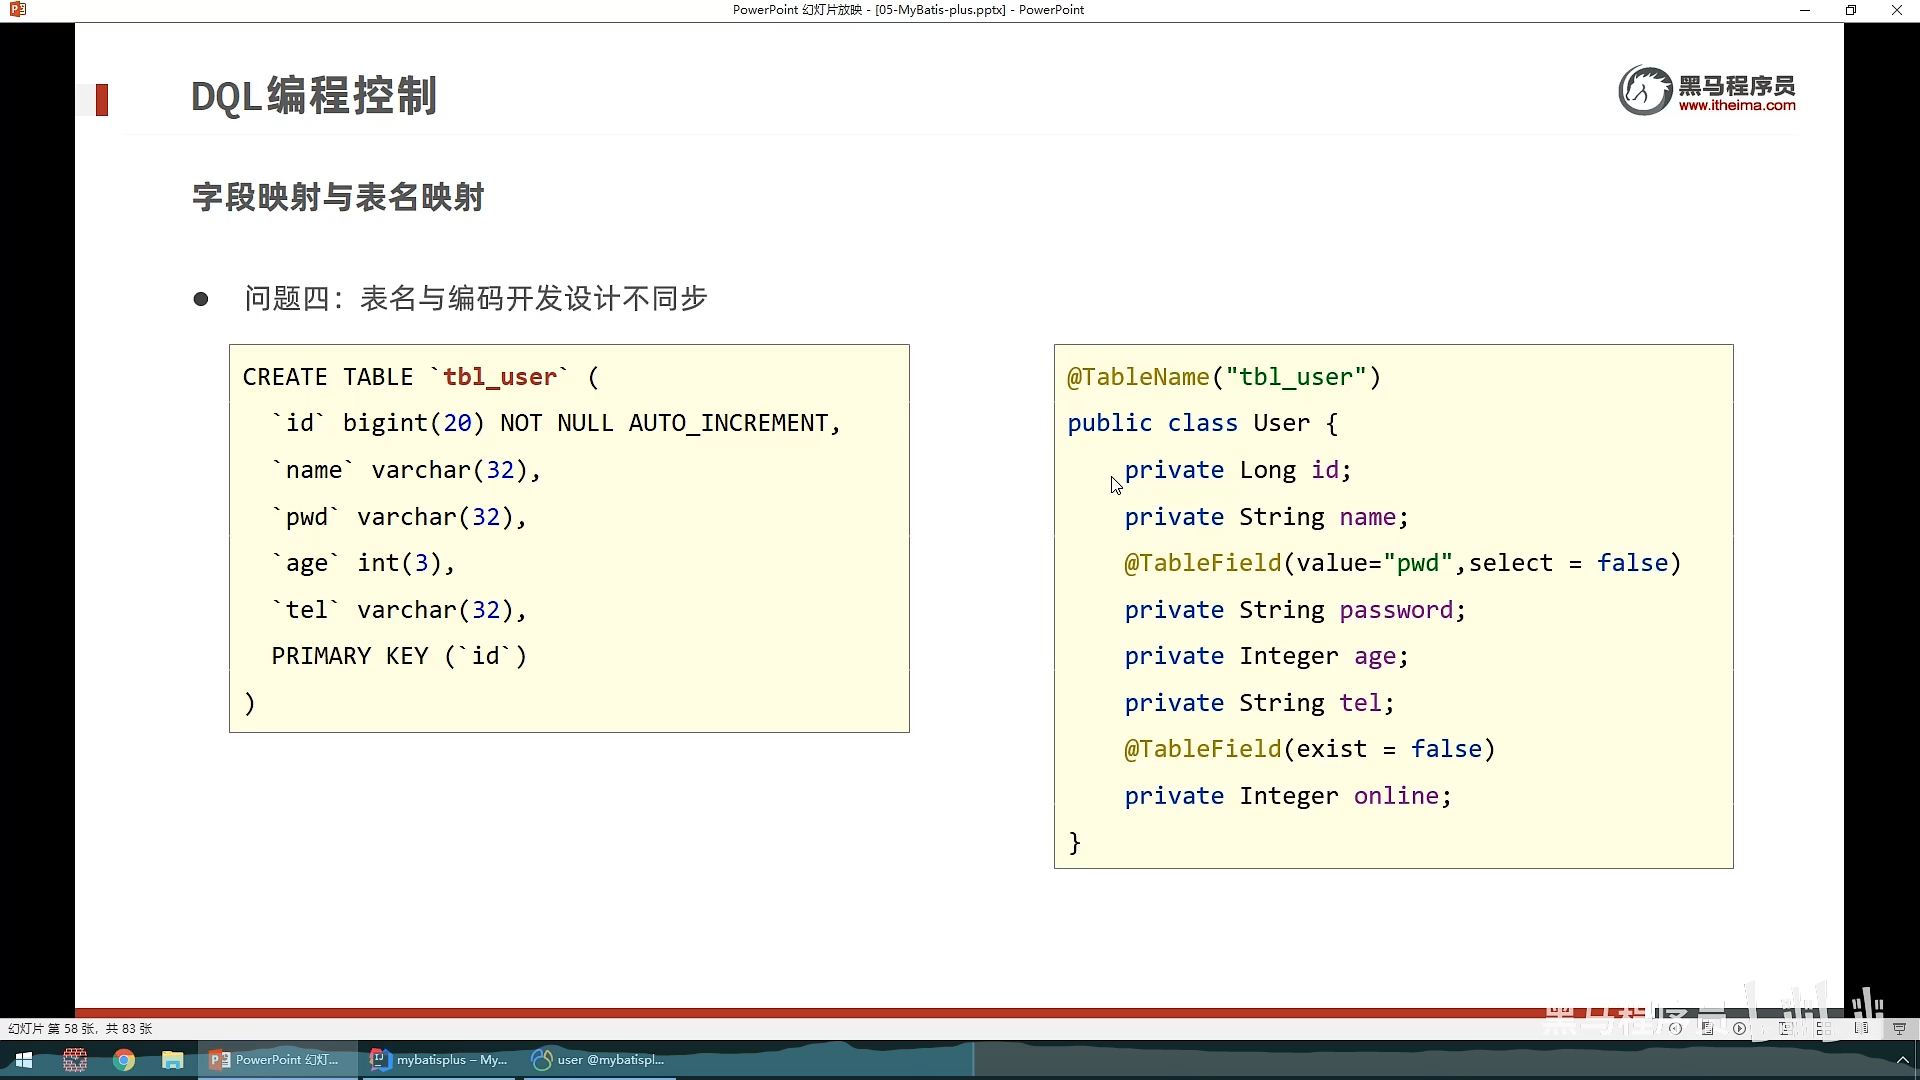Open File Explorer from the taskbar
Screen dimensions: 1920x1080
173,1060
